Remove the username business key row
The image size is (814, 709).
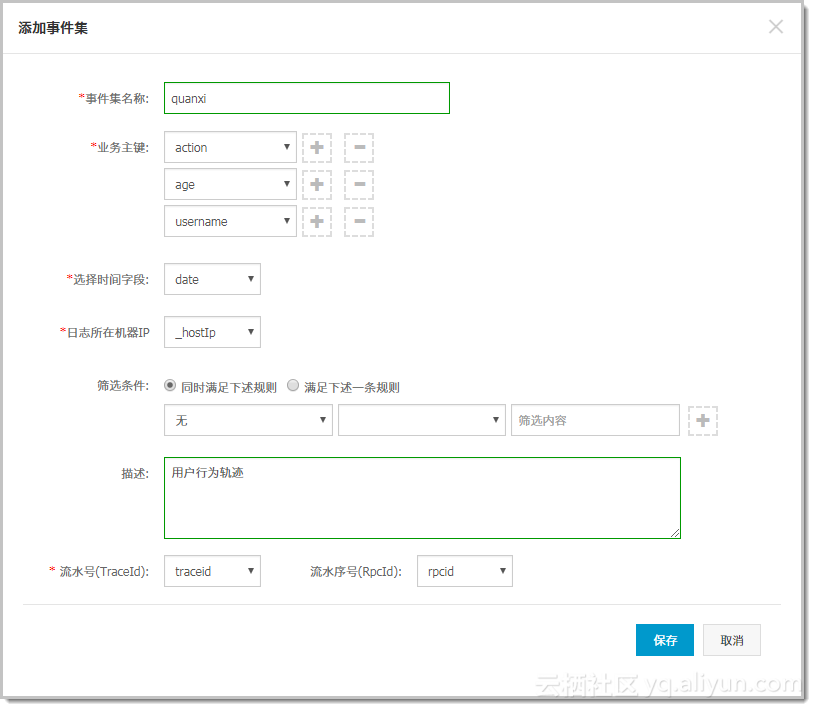[x=359, y=222]
